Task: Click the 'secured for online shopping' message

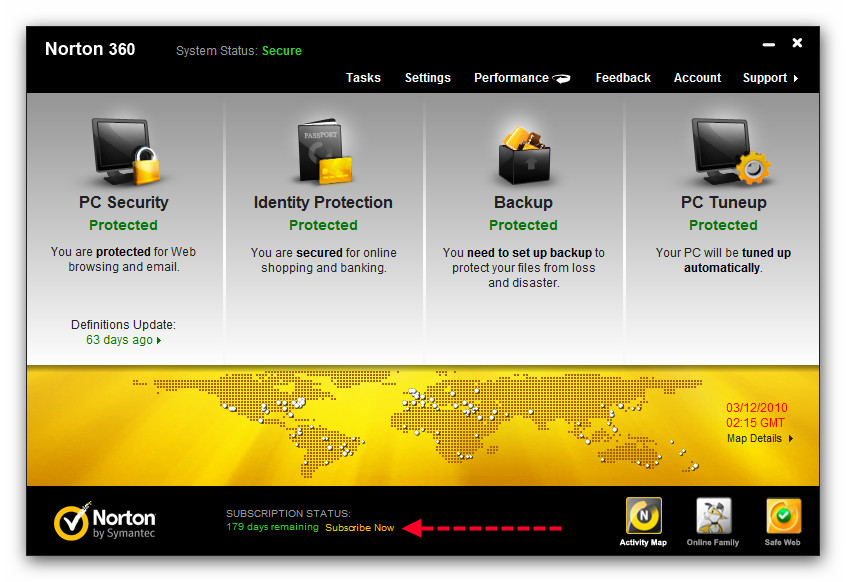Action: click(x=324, y=260)
